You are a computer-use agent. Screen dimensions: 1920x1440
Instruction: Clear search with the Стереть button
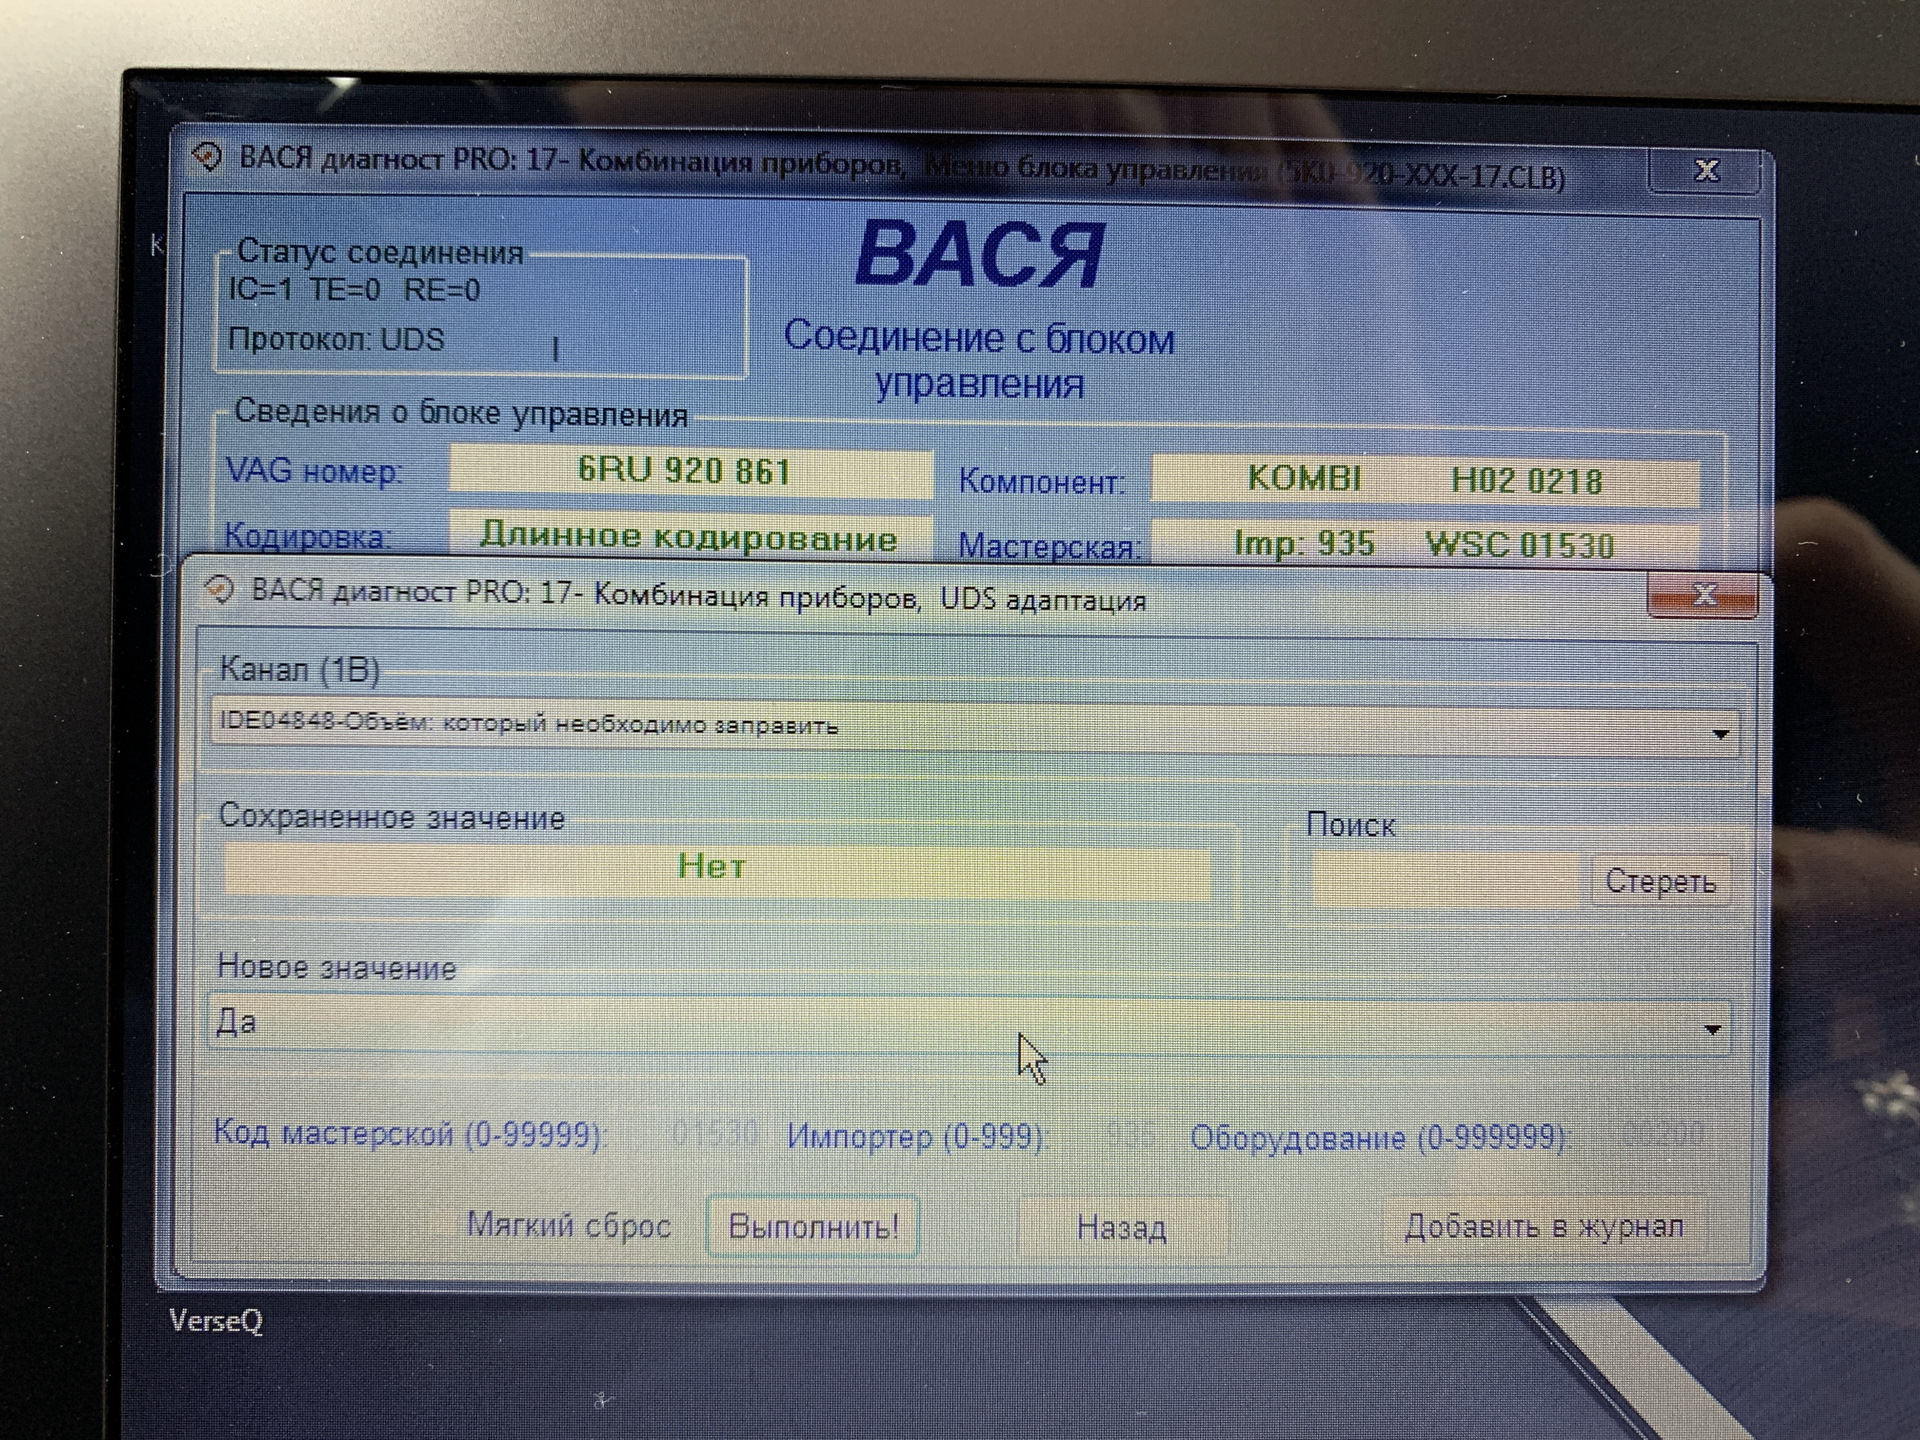(x=1660, y=881)
